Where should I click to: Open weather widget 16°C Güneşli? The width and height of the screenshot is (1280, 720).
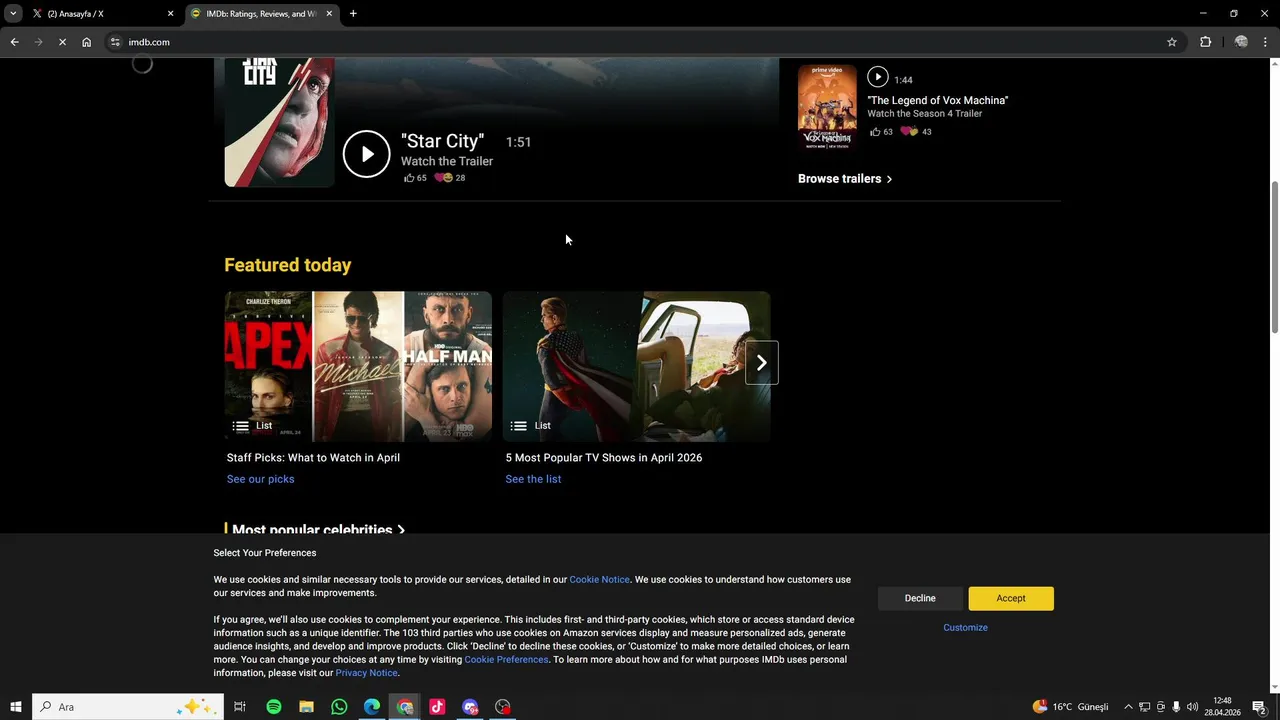[1071, 707]
